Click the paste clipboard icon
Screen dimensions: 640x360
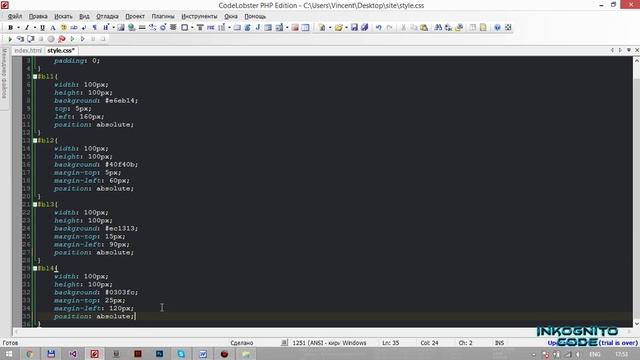pyautogui.click(x=424, y=28)
